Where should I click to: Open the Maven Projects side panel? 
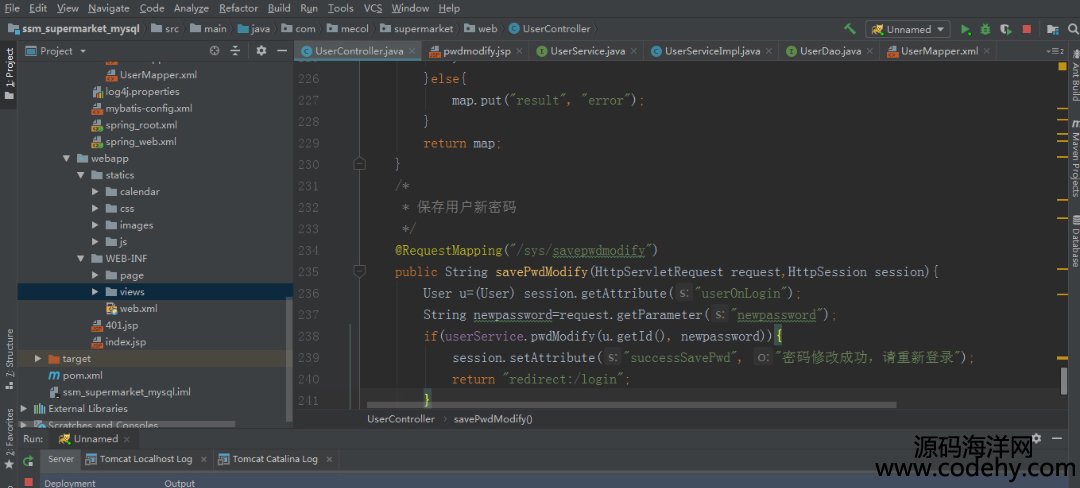(x=1074, y=157)
